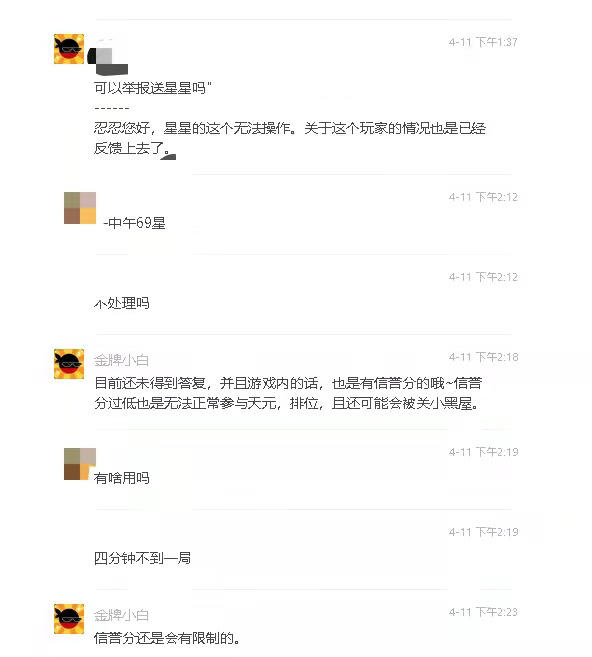
Task: Click the timestamp 4-11 下午2:18
Action: (483, 357)
